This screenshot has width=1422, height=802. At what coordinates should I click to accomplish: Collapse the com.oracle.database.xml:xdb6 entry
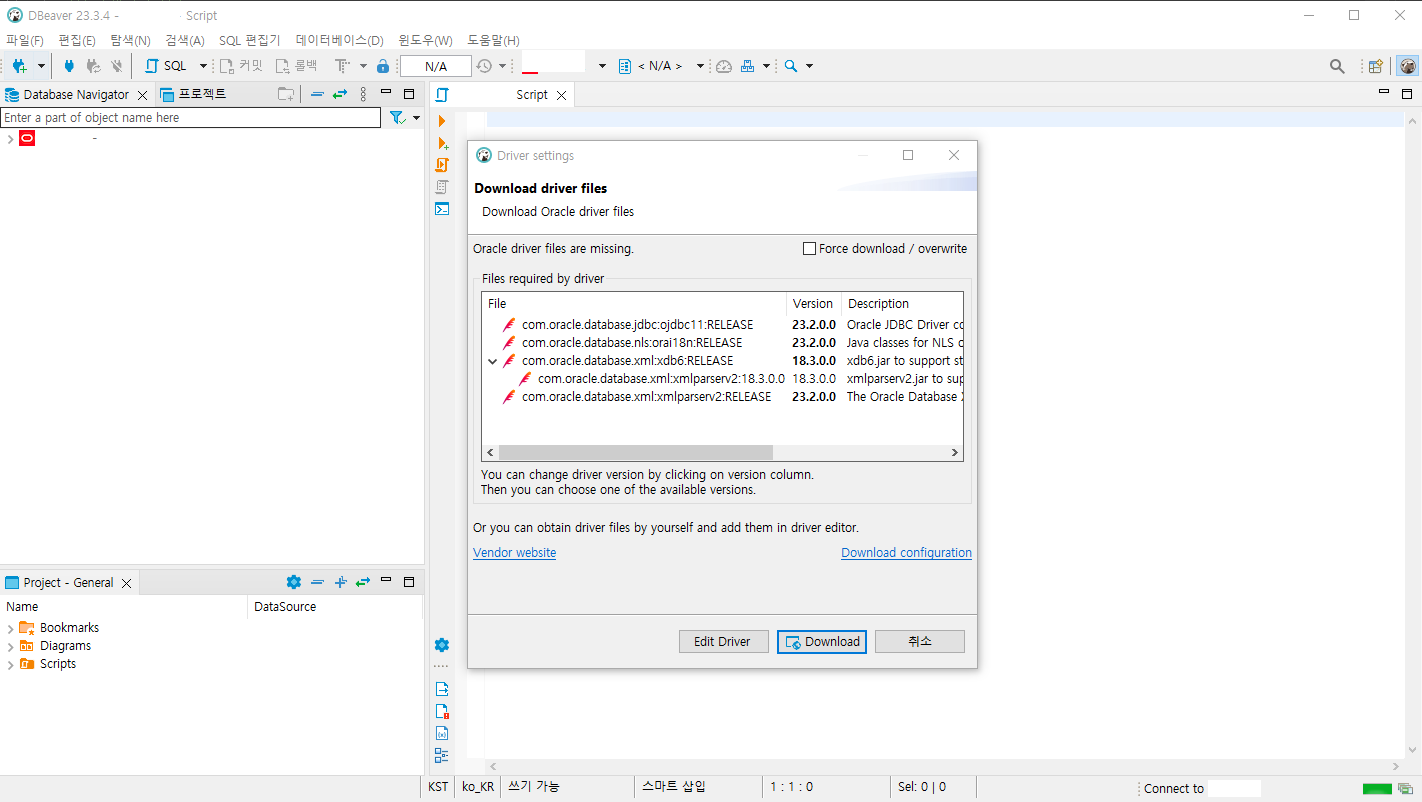click(492, 360)
